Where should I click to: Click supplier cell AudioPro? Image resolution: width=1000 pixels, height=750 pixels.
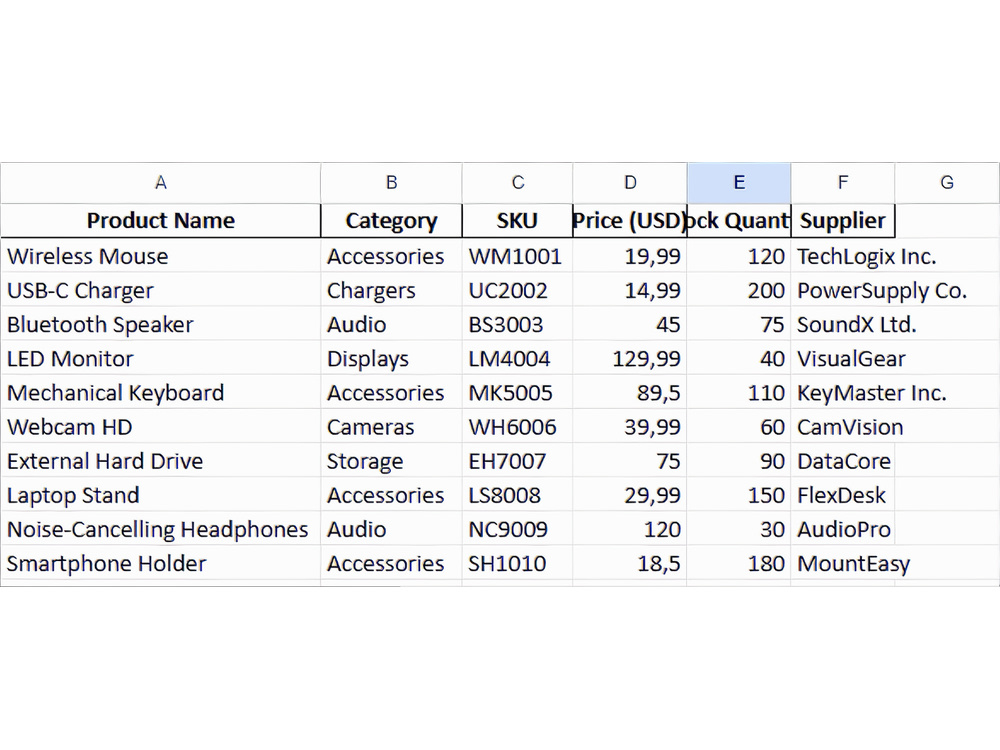tap(843, 529)
